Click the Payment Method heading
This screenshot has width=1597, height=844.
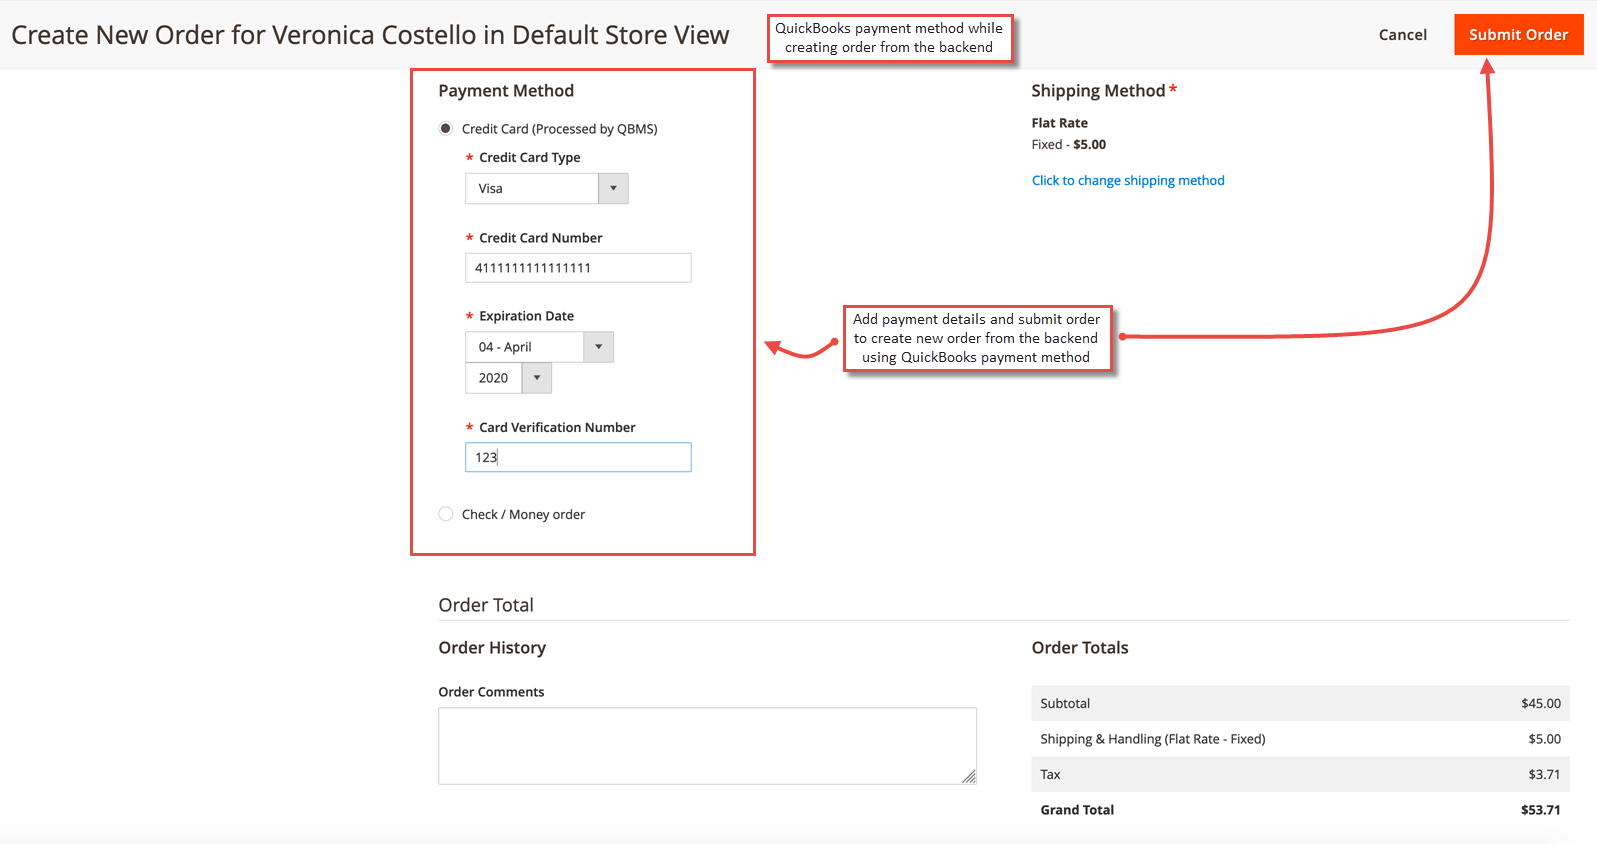(x=506, y=90)
